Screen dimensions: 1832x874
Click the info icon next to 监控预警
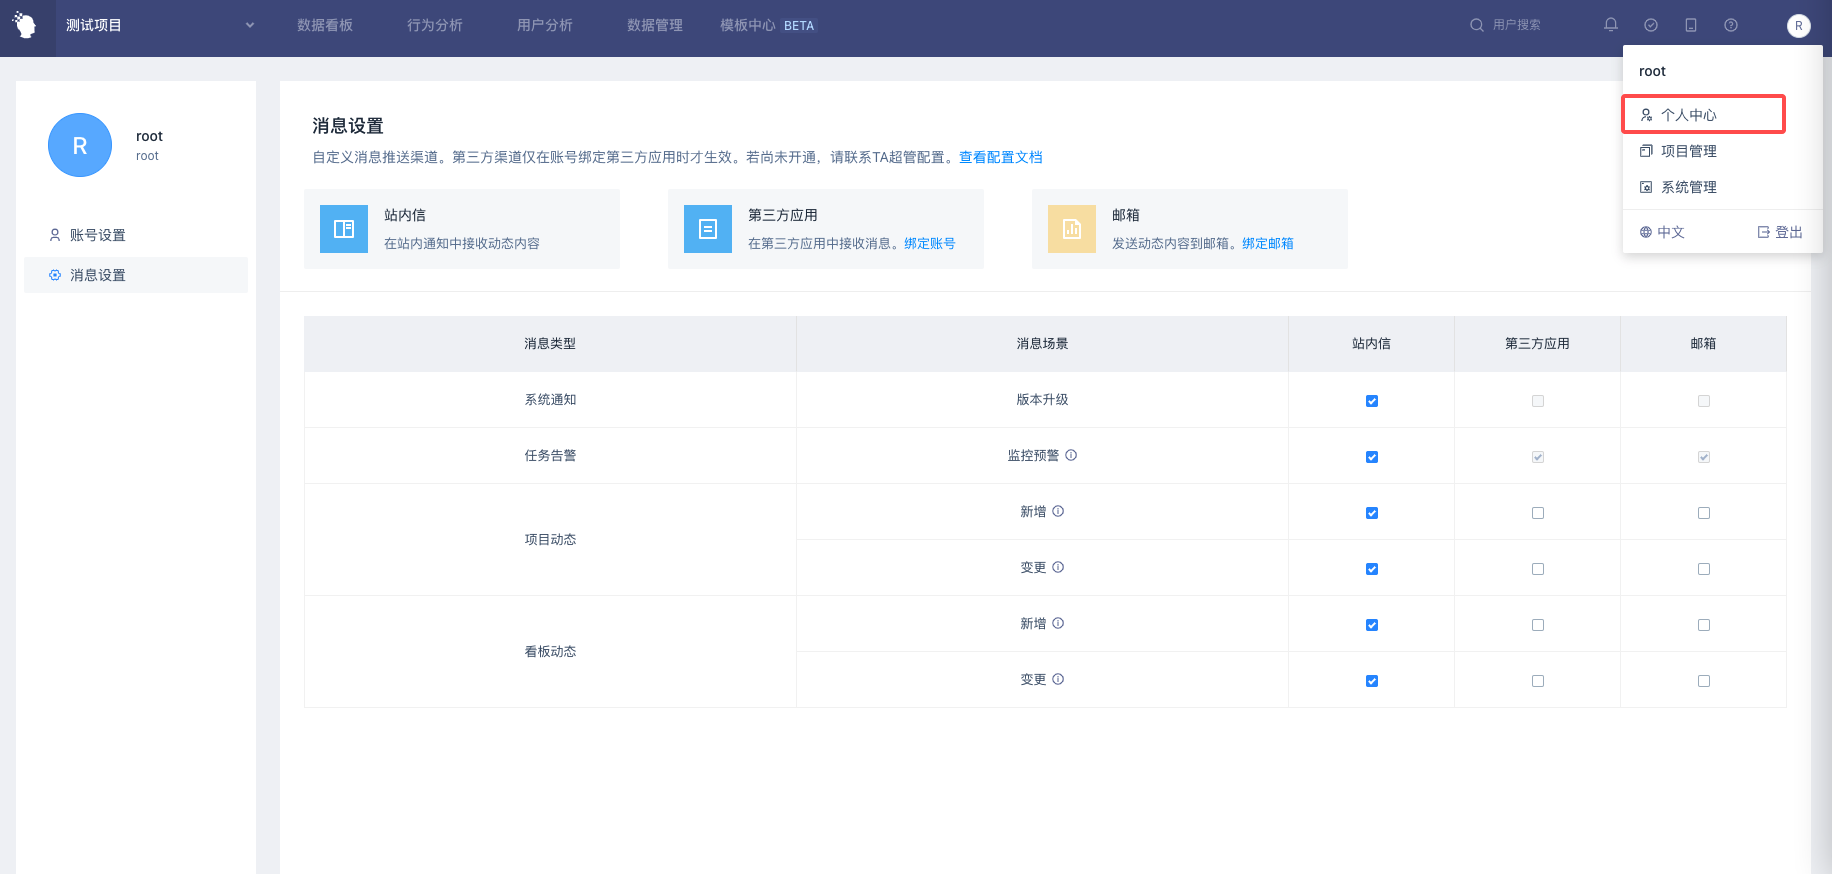click(1071, 455)
